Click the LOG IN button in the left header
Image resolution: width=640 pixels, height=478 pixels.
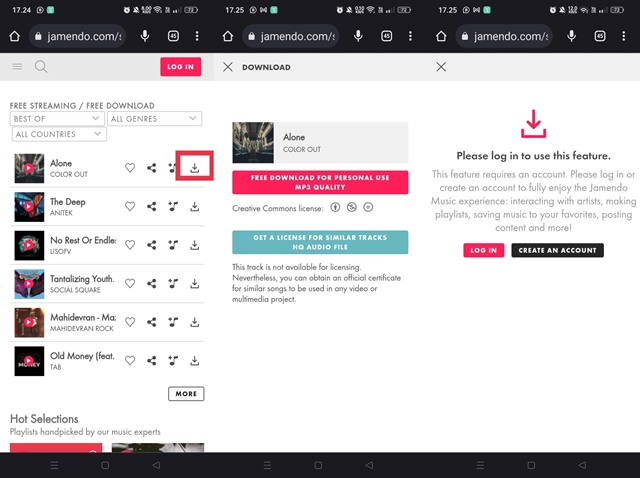tap(180, 67)
